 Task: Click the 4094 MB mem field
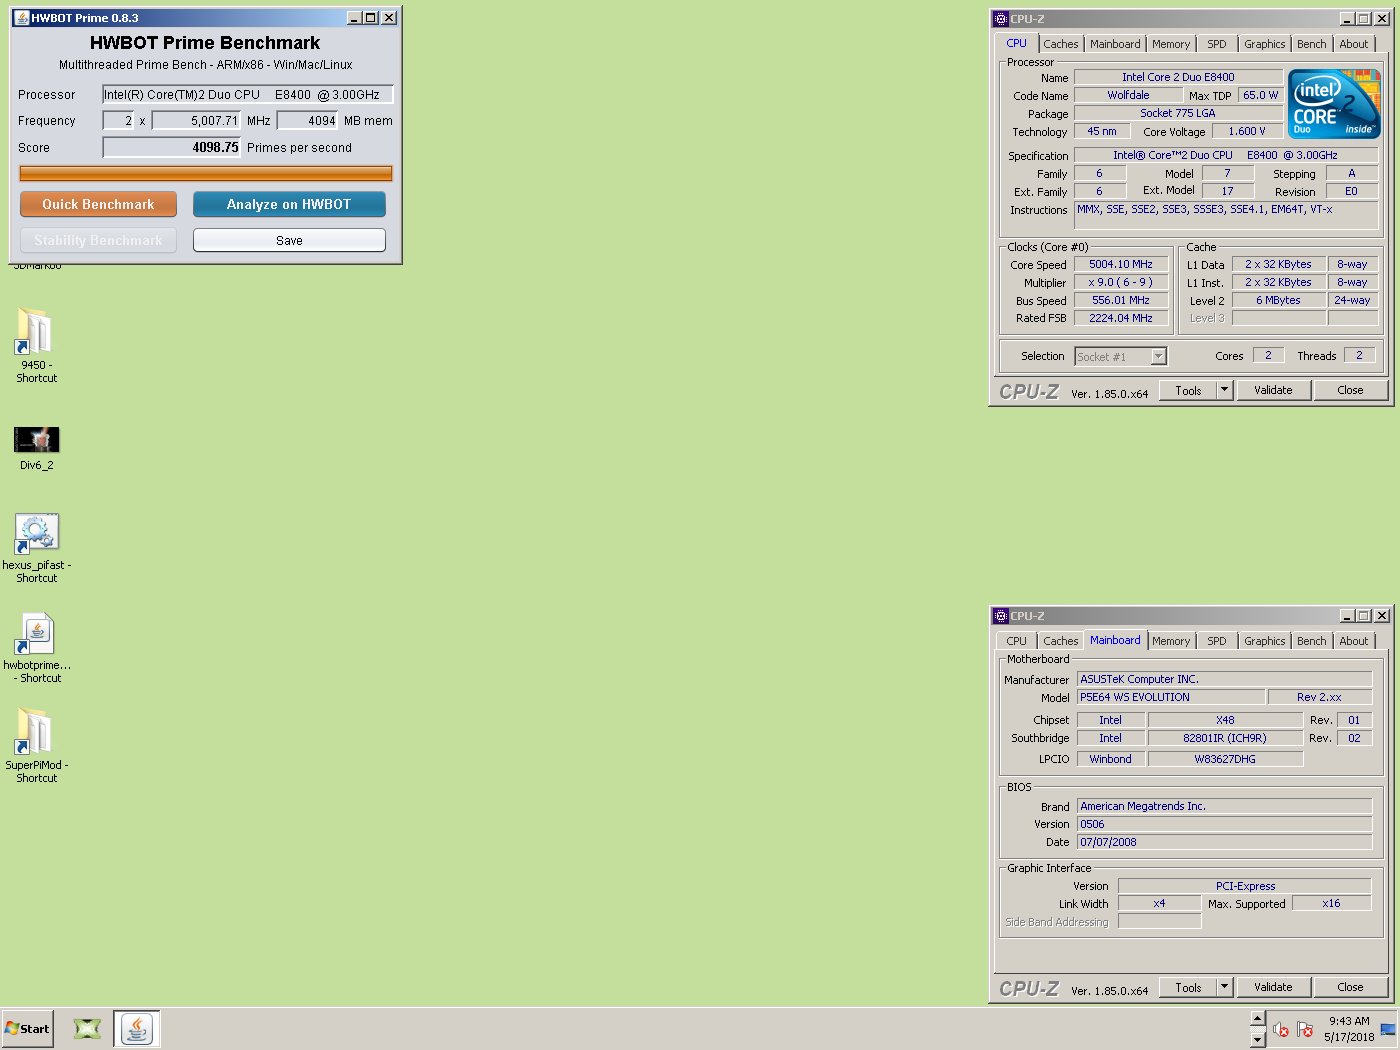click(x=308, y=121)
